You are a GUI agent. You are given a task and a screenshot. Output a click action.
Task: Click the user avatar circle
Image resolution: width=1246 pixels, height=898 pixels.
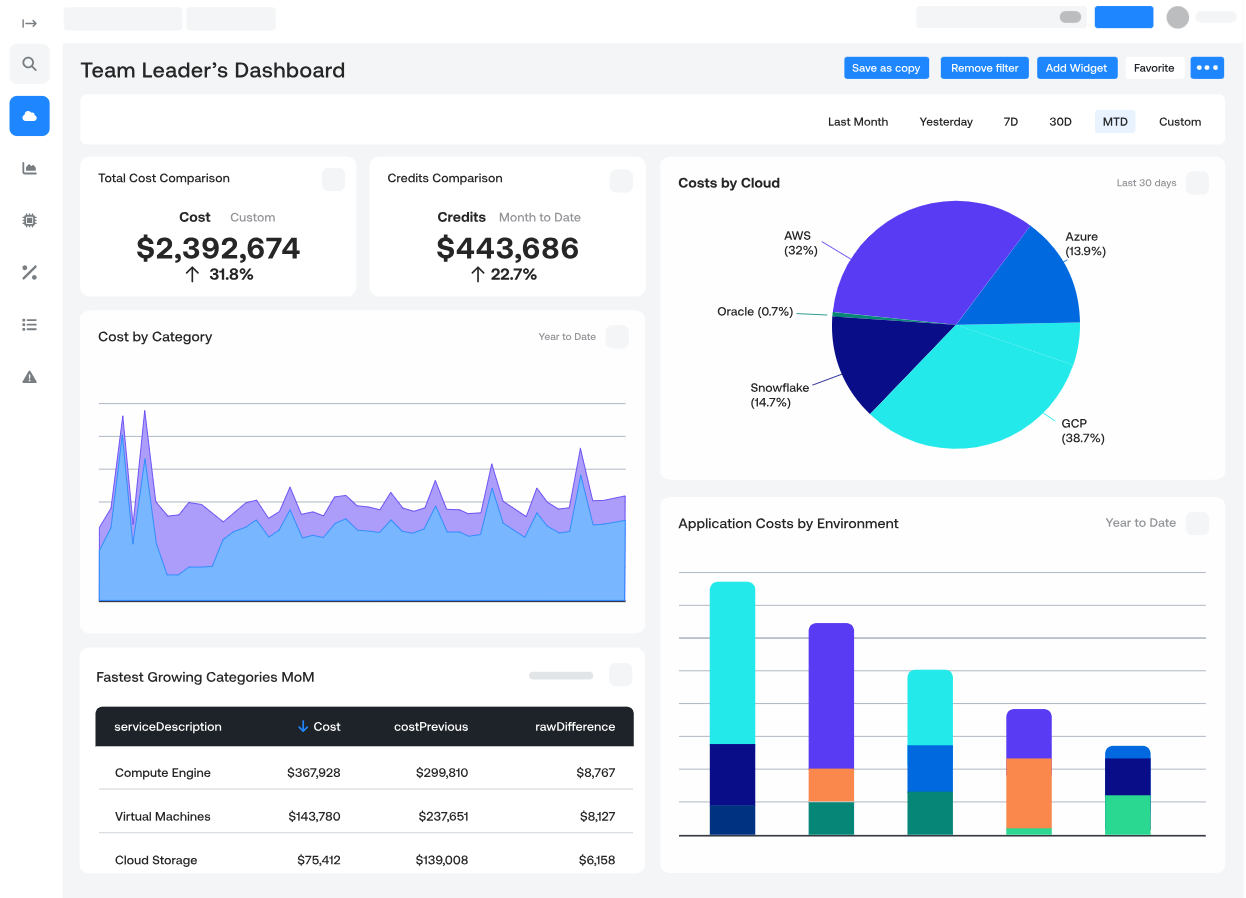[x=1178, y=17]
